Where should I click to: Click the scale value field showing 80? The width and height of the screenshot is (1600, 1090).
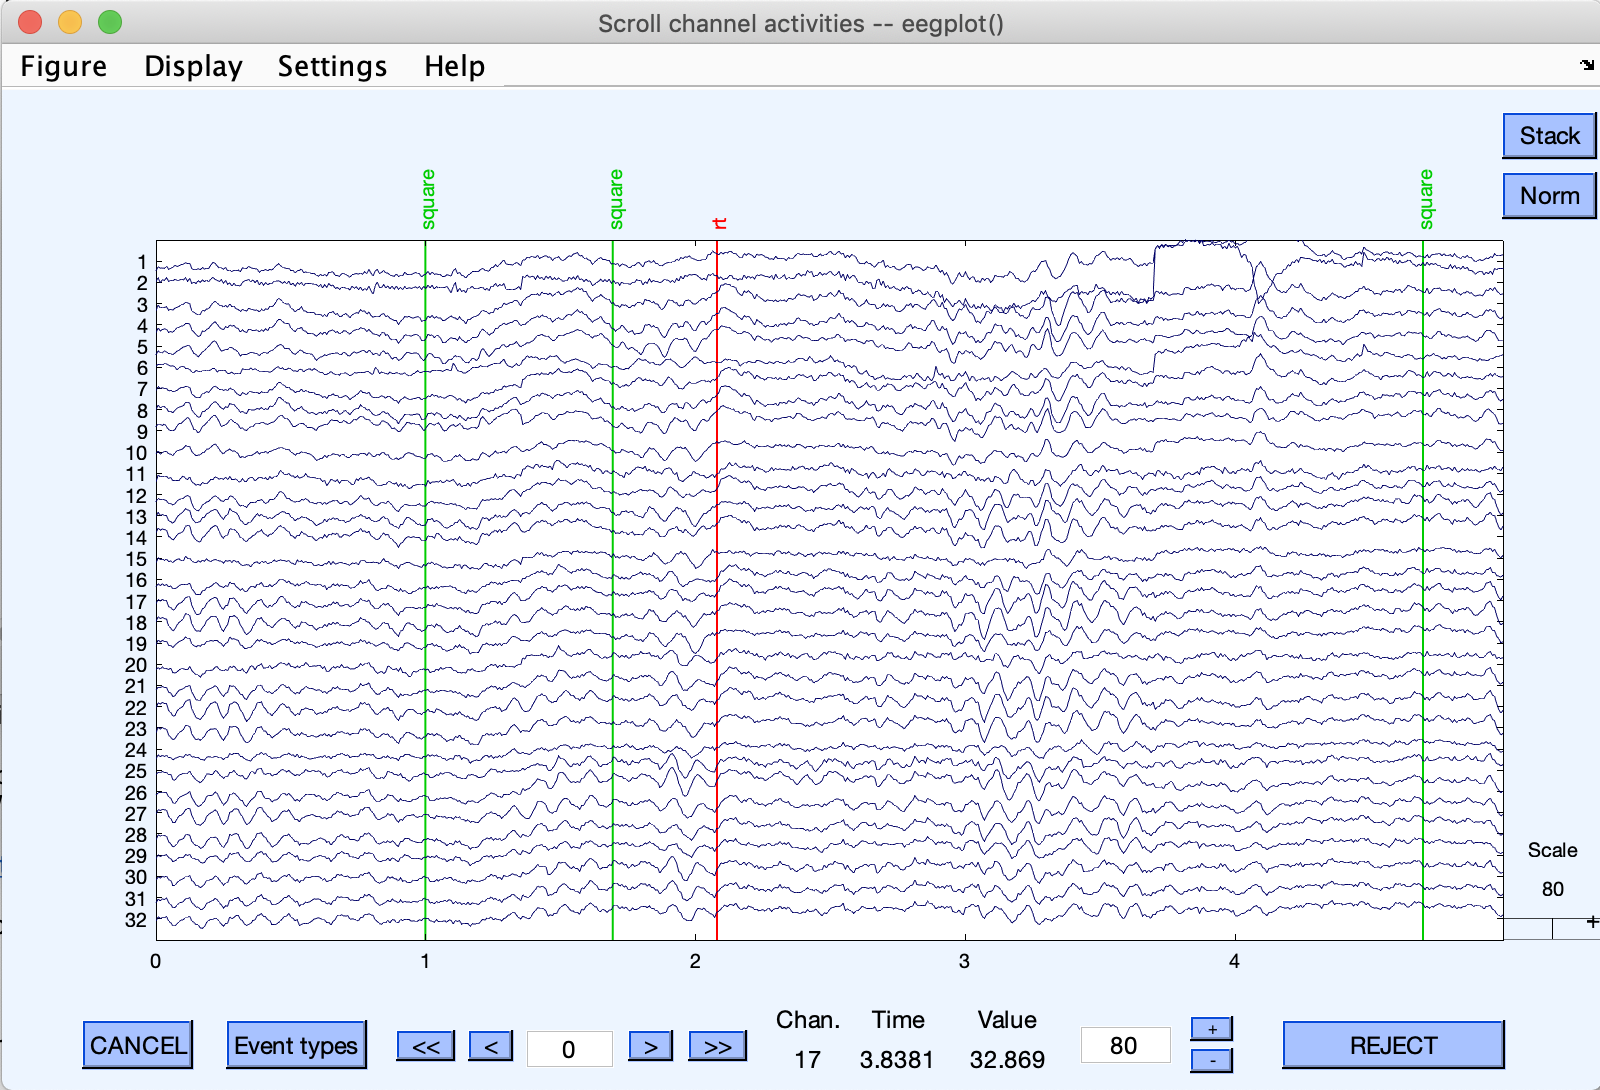(1124, 1046)
